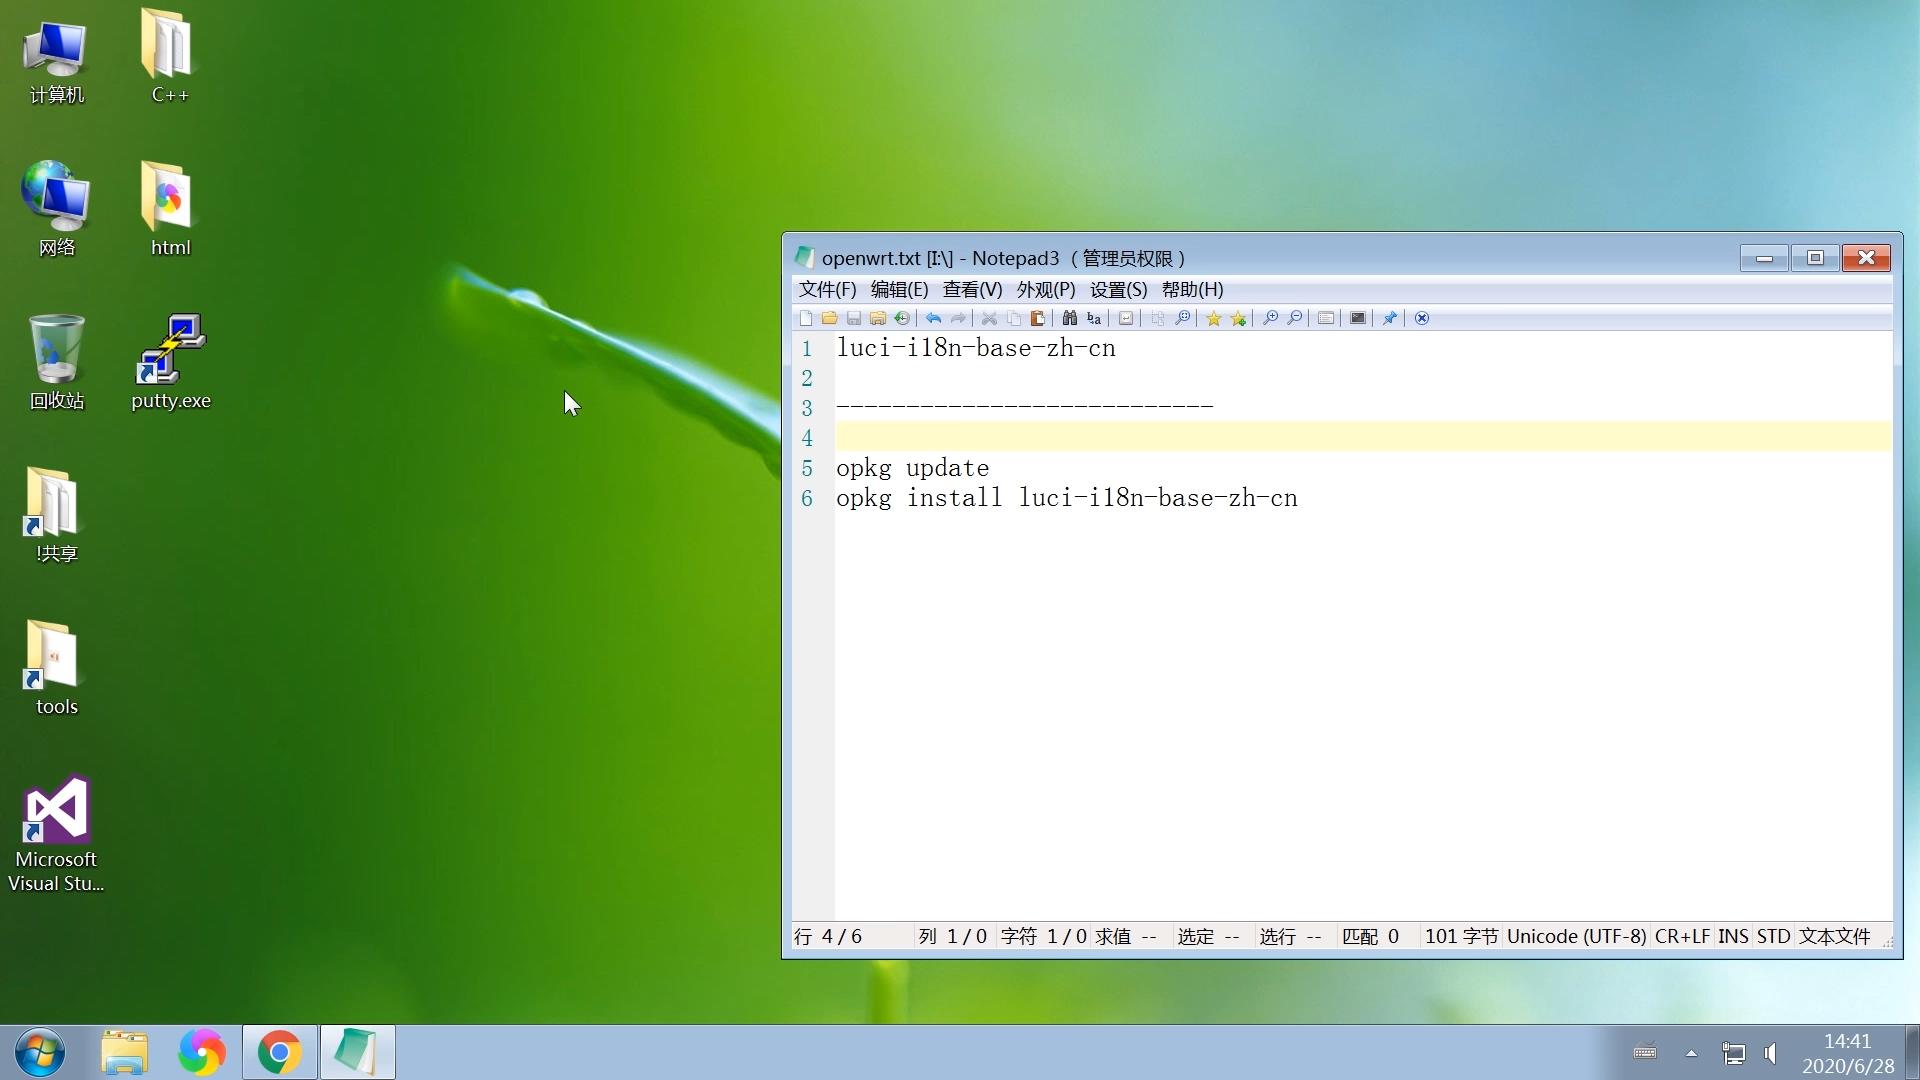This screenshot has width=1920, height=1080.
Task: Click the Undo arrow in toolbar
Action: pyautogui.click(x=933, y=318)
